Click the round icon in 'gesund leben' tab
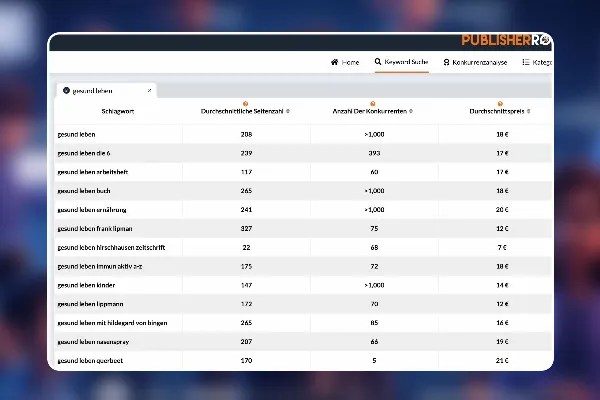This screenshot has height=400, width=600. (x=66, y=90)
